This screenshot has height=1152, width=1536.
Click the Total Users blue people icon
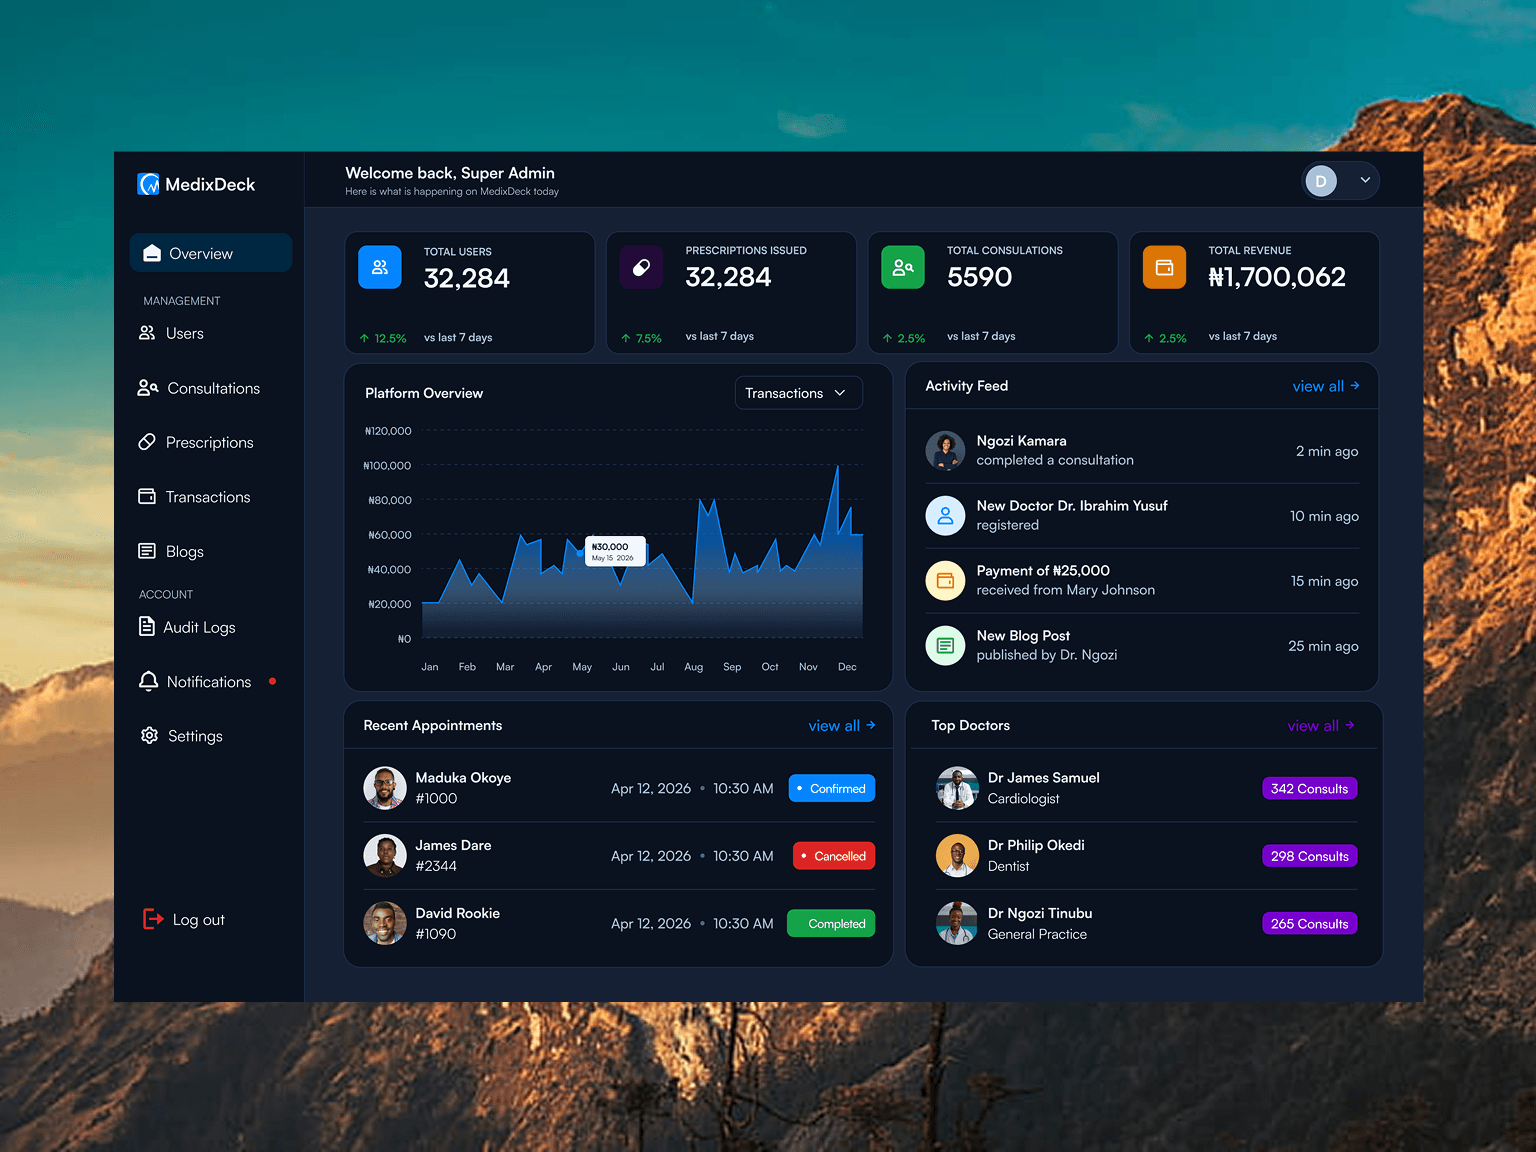click(380, 267)
